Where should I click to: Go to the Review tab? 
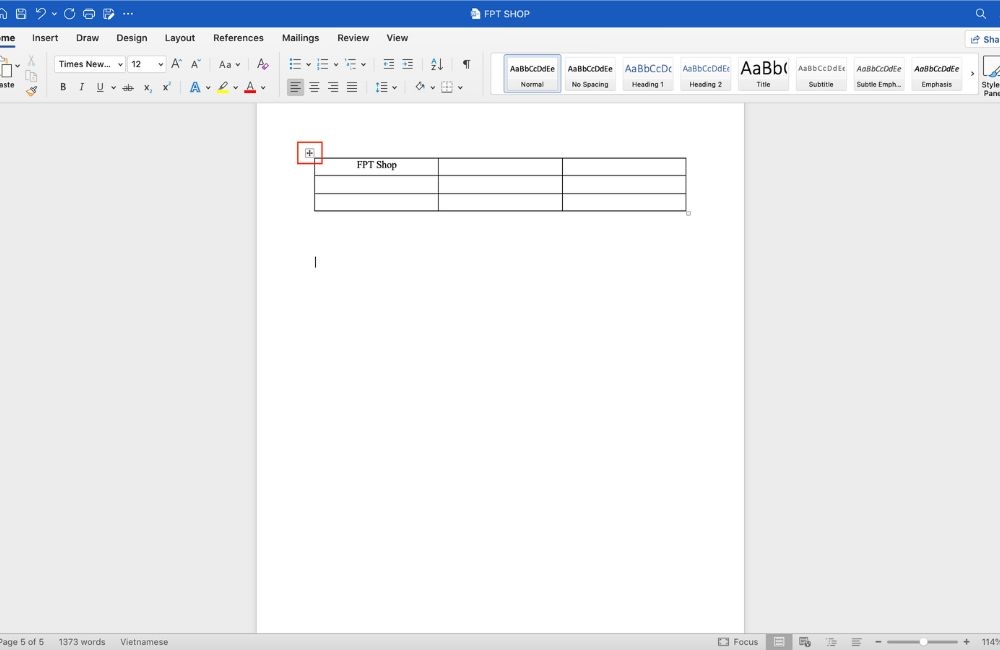coord(353,38)
